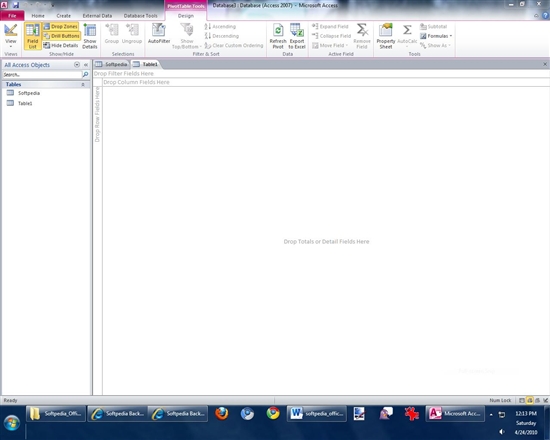
Task: Open the Formulas dropdown
Action: pos(436,36)
